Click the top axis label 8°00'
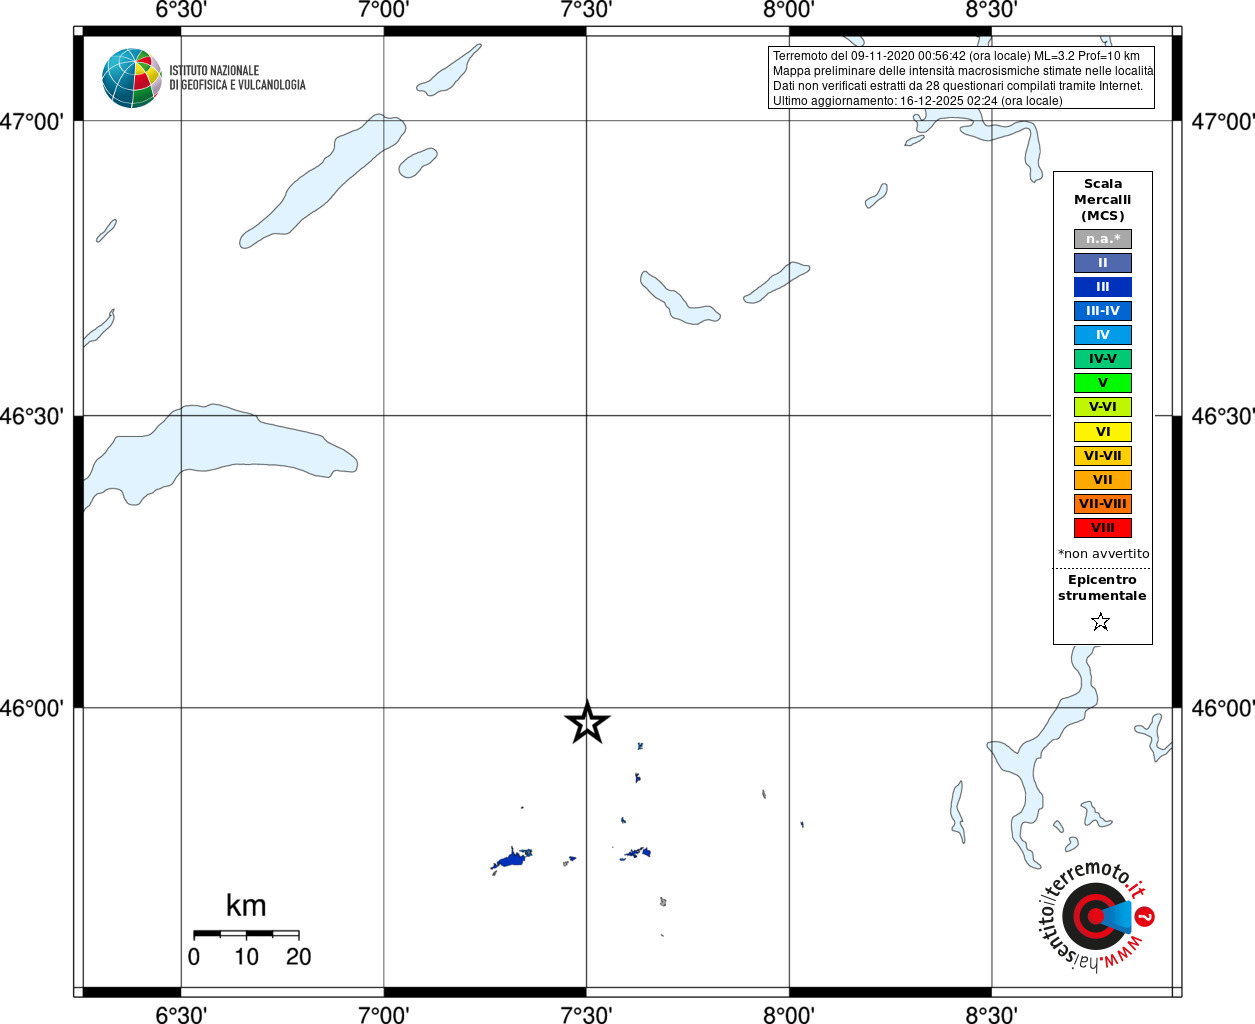1255x1024 pixels. [x=789, y=10]
